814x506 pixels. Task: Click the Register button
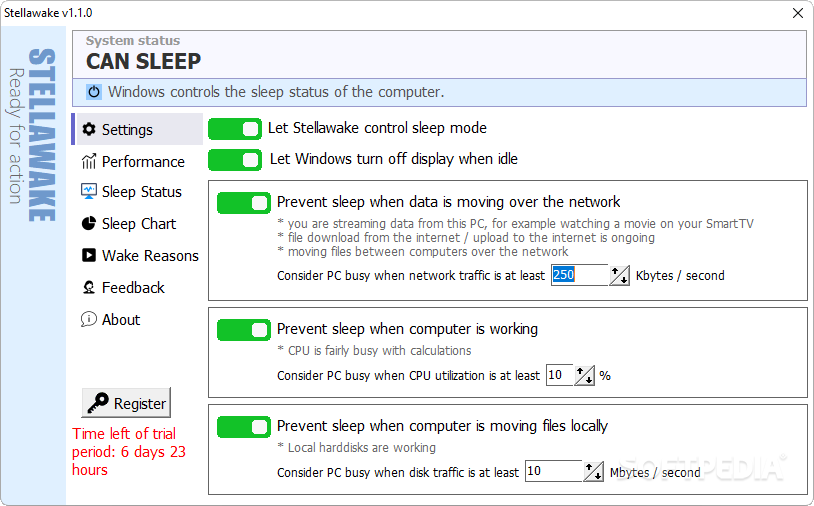(x=126, y=403)
